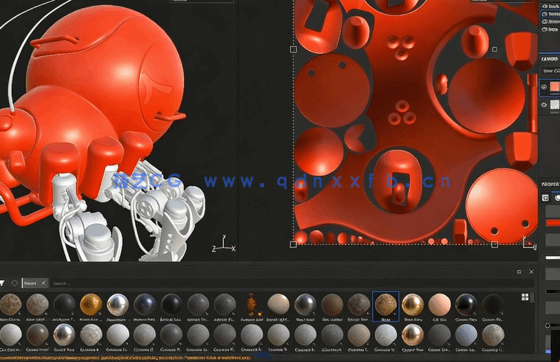The width and height of the screenshot is (560, 362).
Task: Click the shelf vertical scrollbar
Action: [533, 297]
